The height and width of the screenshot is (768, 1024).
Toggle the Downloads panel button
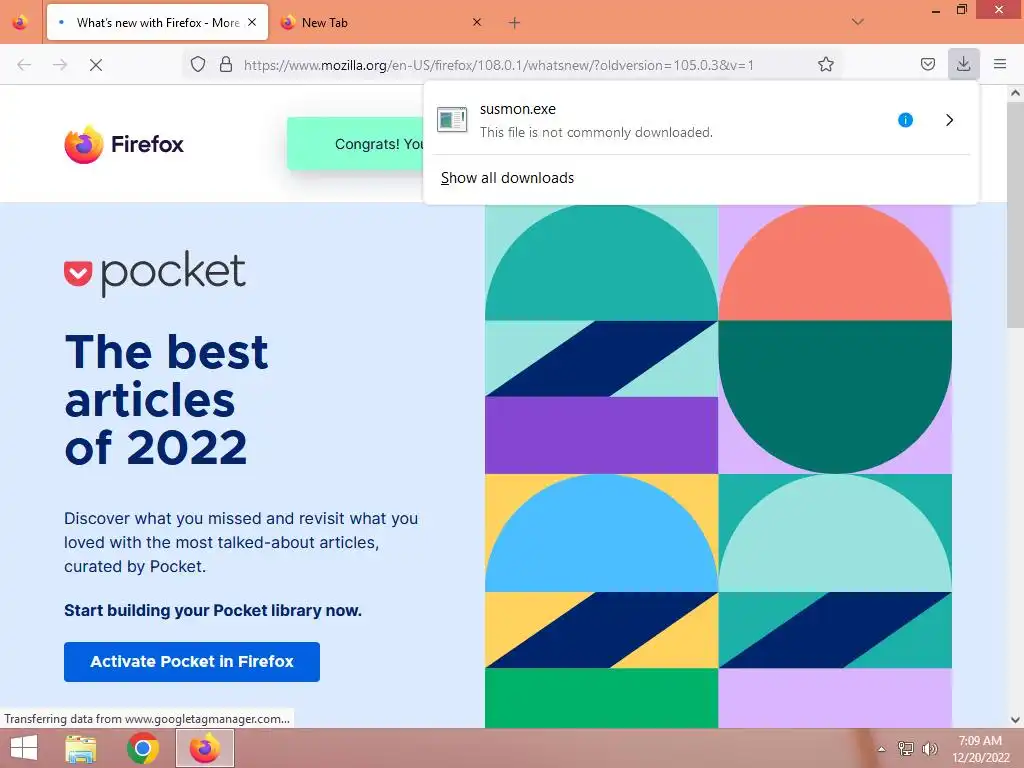click(x=963, y=64)
